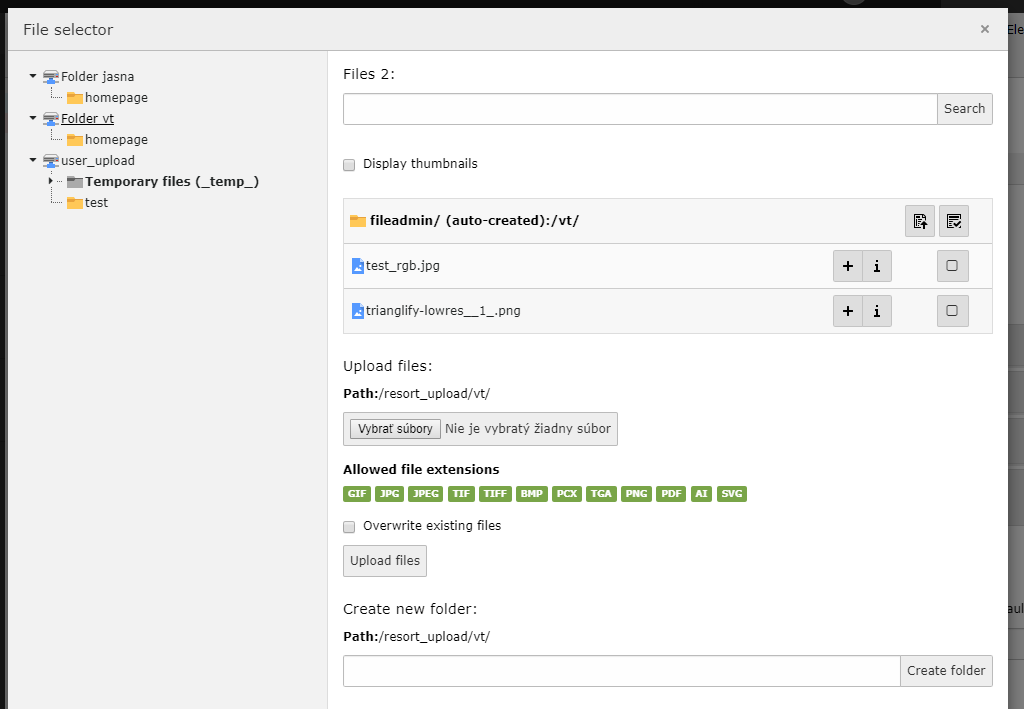Click the Upload files button
This screenshot has height=709, width=1024.
click(x=385, y=561)
